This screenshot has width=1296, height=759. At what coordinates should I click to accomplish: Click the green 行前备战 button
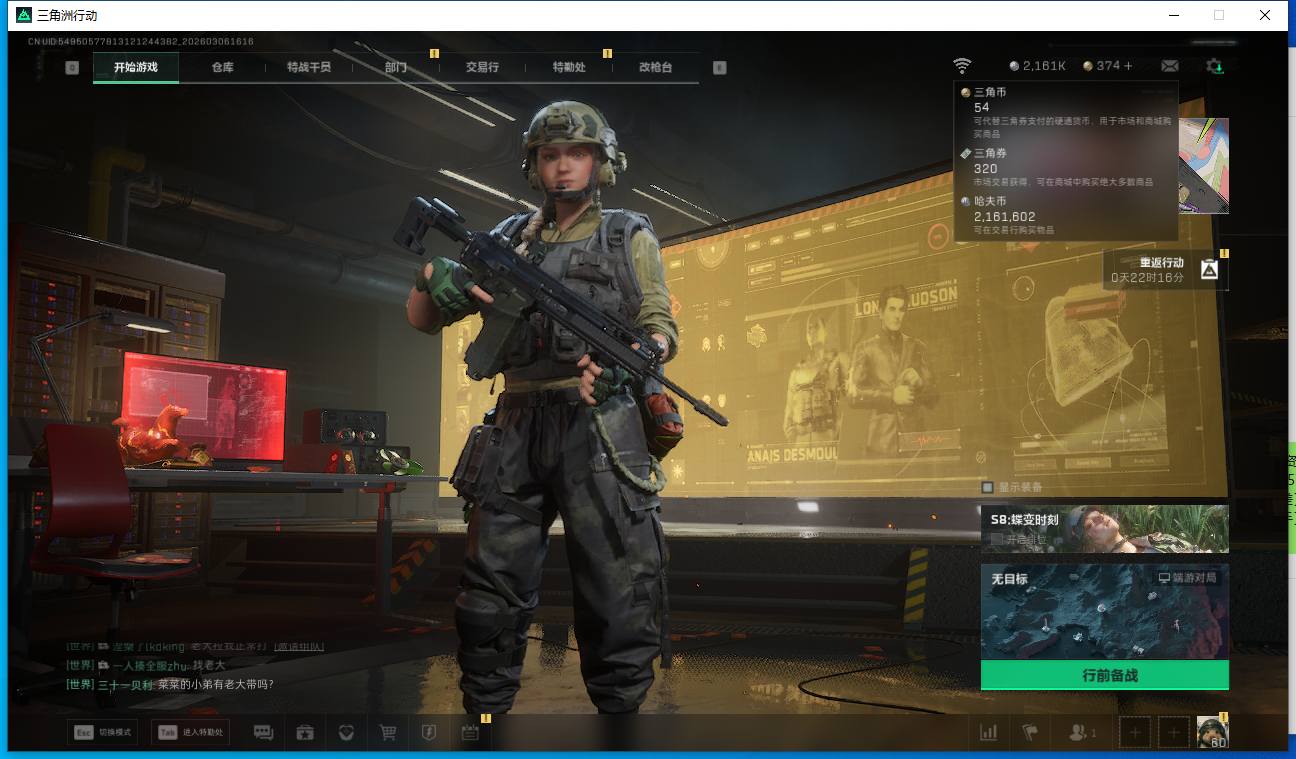pyautogui.click(x=1105, y=675)
